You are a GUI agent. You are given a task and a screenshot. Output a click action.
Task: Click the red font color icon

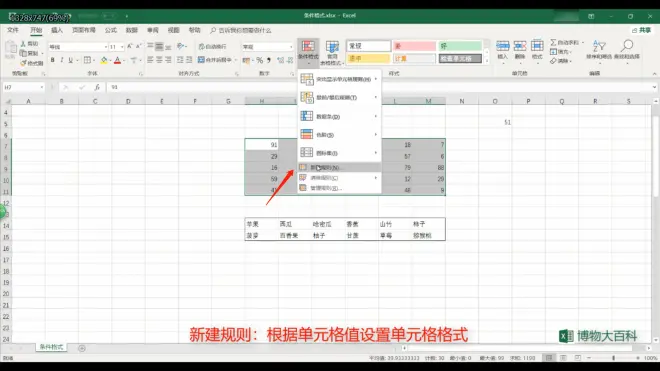[x=117, y=60]
